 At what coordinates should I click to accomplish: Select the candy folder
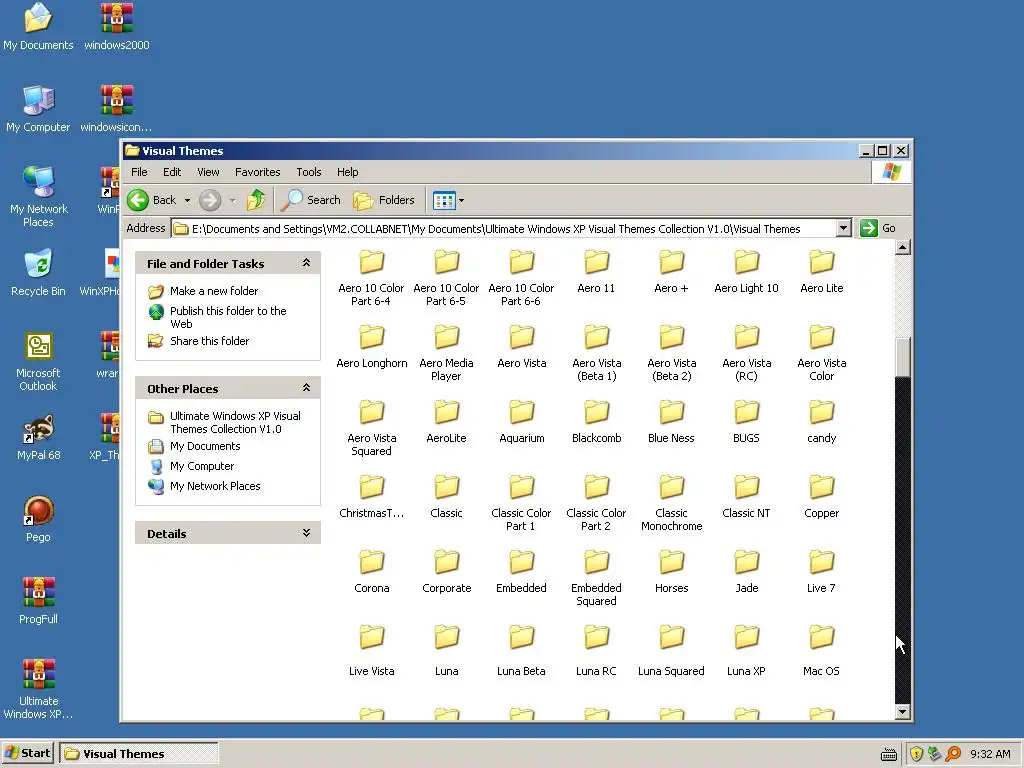pyautogui.click(x=822, y=423)
